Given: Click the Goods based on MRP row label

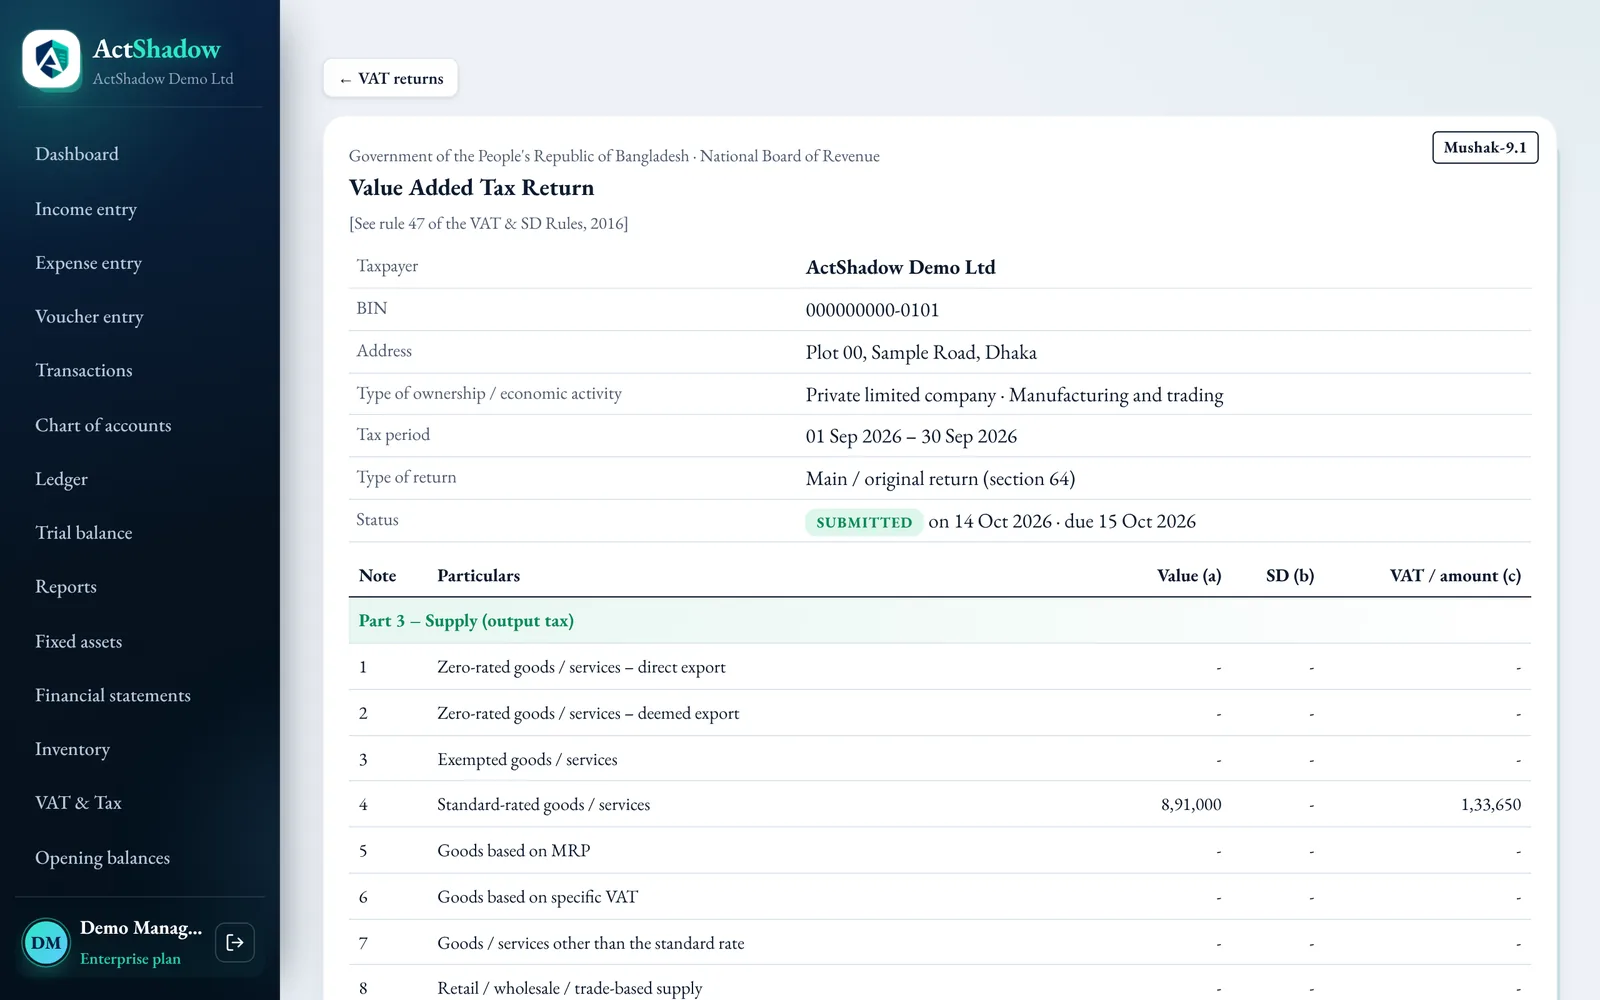Looking at the screenshot, I should click(x=514, y=851).
